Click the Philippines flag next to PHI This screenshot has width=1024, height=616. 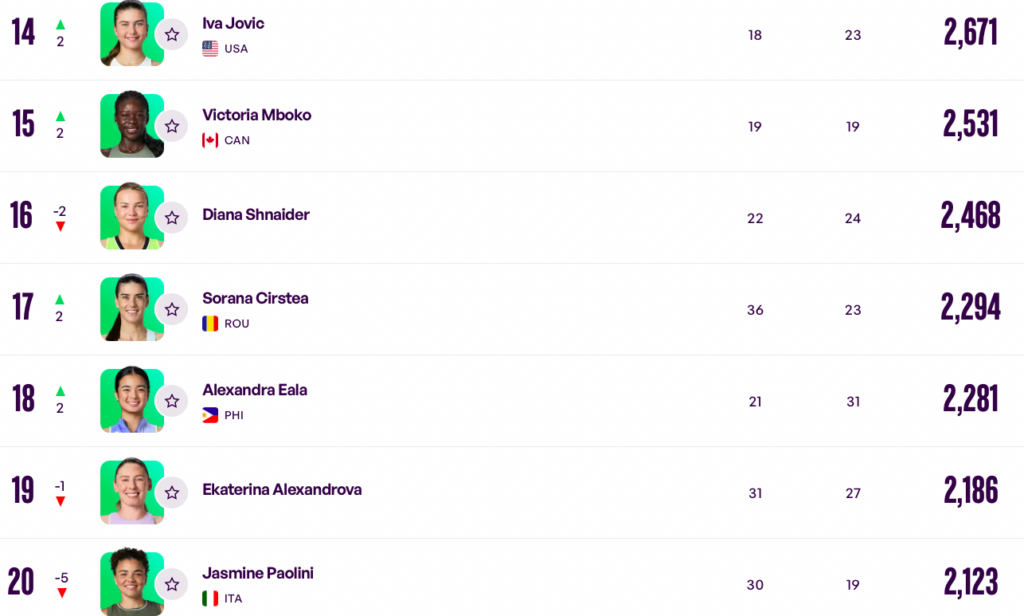click(x=210, y=415)
